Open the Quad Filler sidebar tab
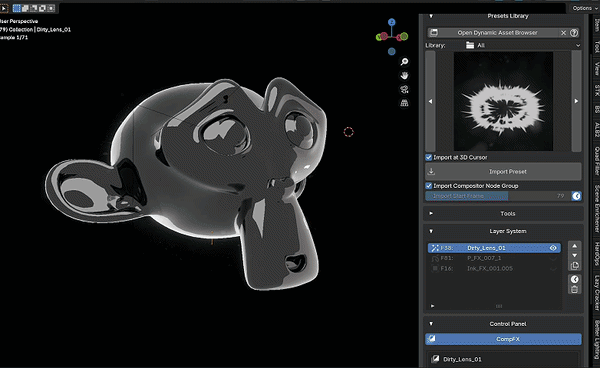600x368 pixels. [x=596, y=161]
